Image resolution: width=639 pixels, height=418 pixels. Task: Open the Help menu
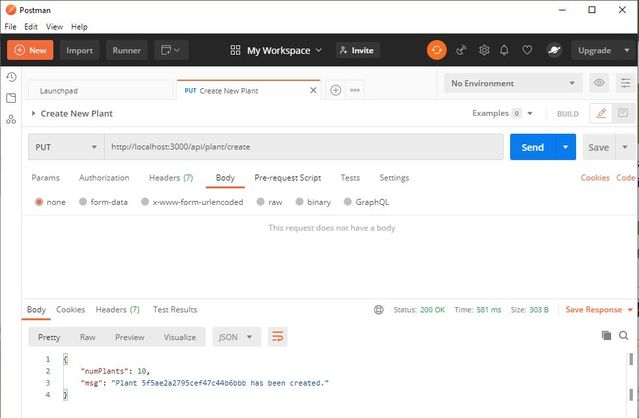[79, 27]
